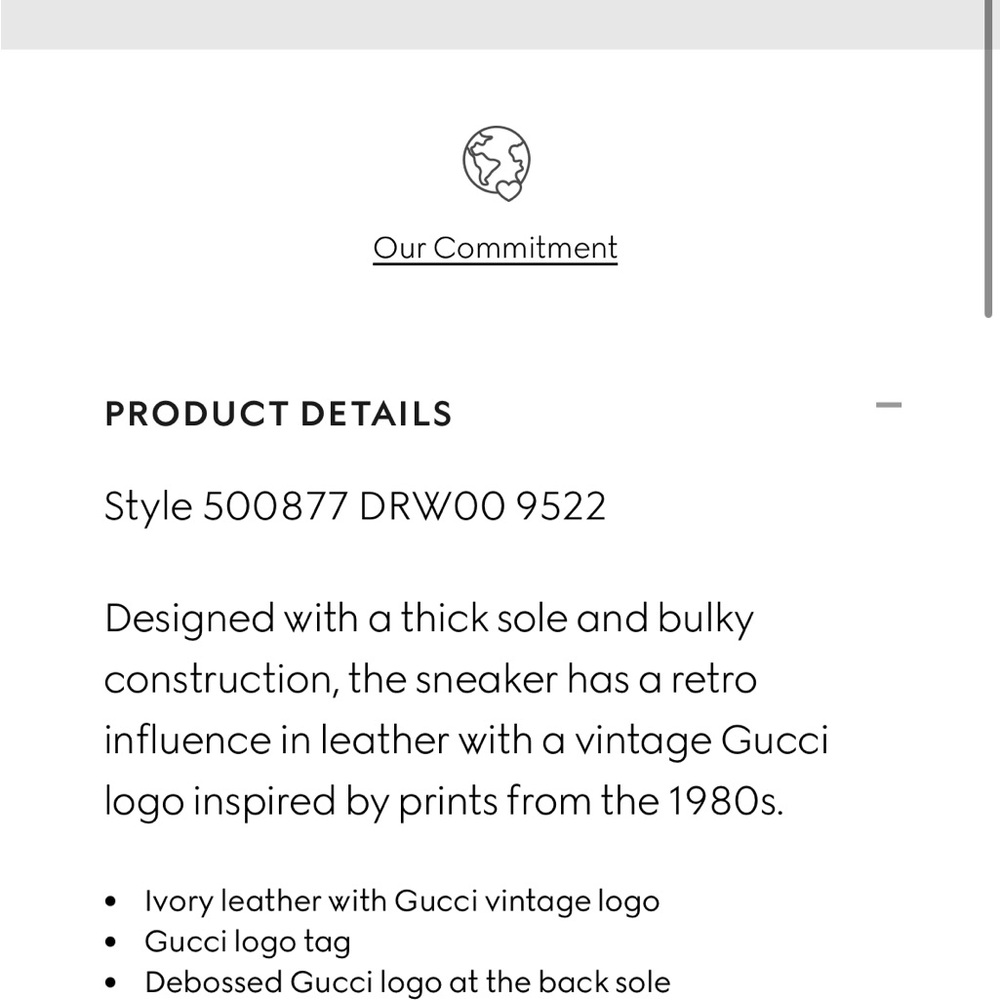This screenshot has height=1000, width=1000.
Task: Click the Debossed Gucci logo bullet entry
Action: pyautogui.click(x=405, y=981)
